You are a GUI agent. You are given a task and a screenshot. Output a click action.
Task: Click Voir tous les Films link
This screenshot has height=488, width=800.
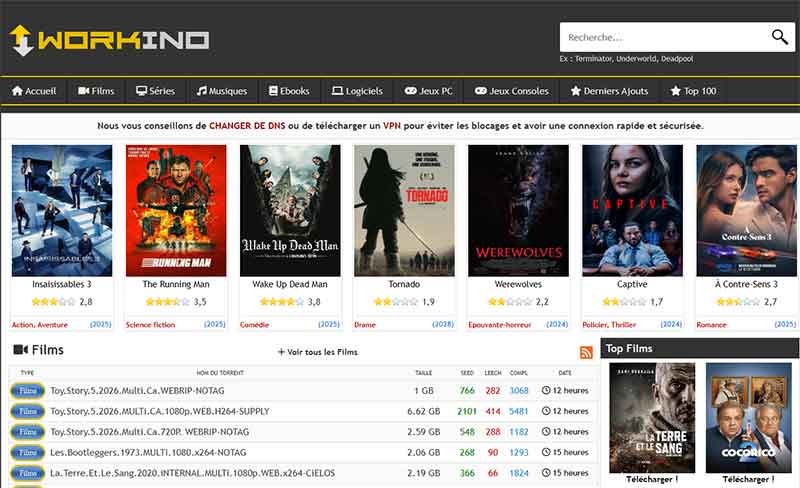(317, 352)
